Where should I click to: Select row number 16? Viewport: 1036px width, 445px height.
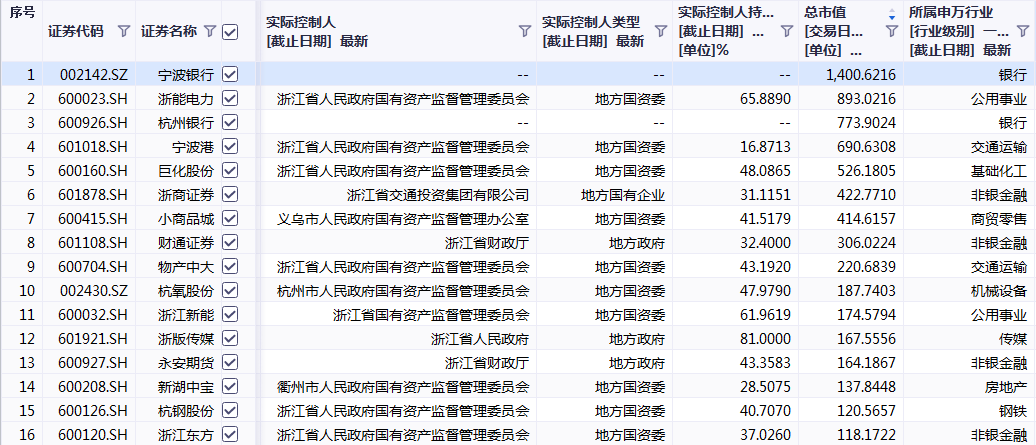27,434
